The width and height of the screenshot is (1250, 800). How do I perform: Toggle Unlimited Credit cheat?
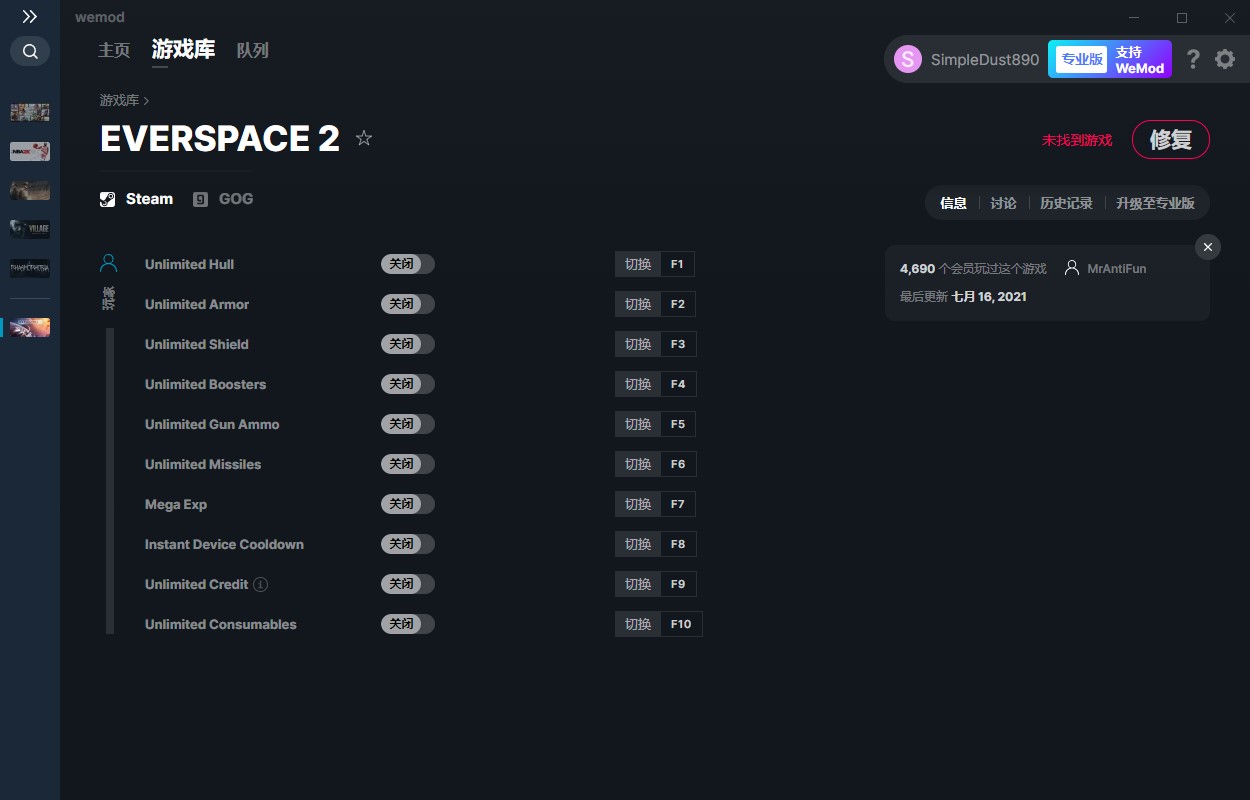pyautogui.click(x=408, y=584)
